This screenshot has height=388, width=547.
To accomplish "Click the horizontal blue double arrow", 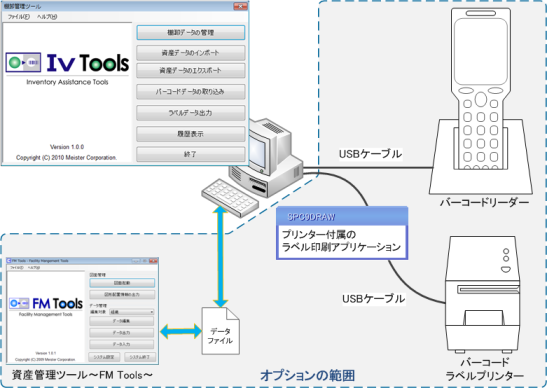I will [181, 331].
